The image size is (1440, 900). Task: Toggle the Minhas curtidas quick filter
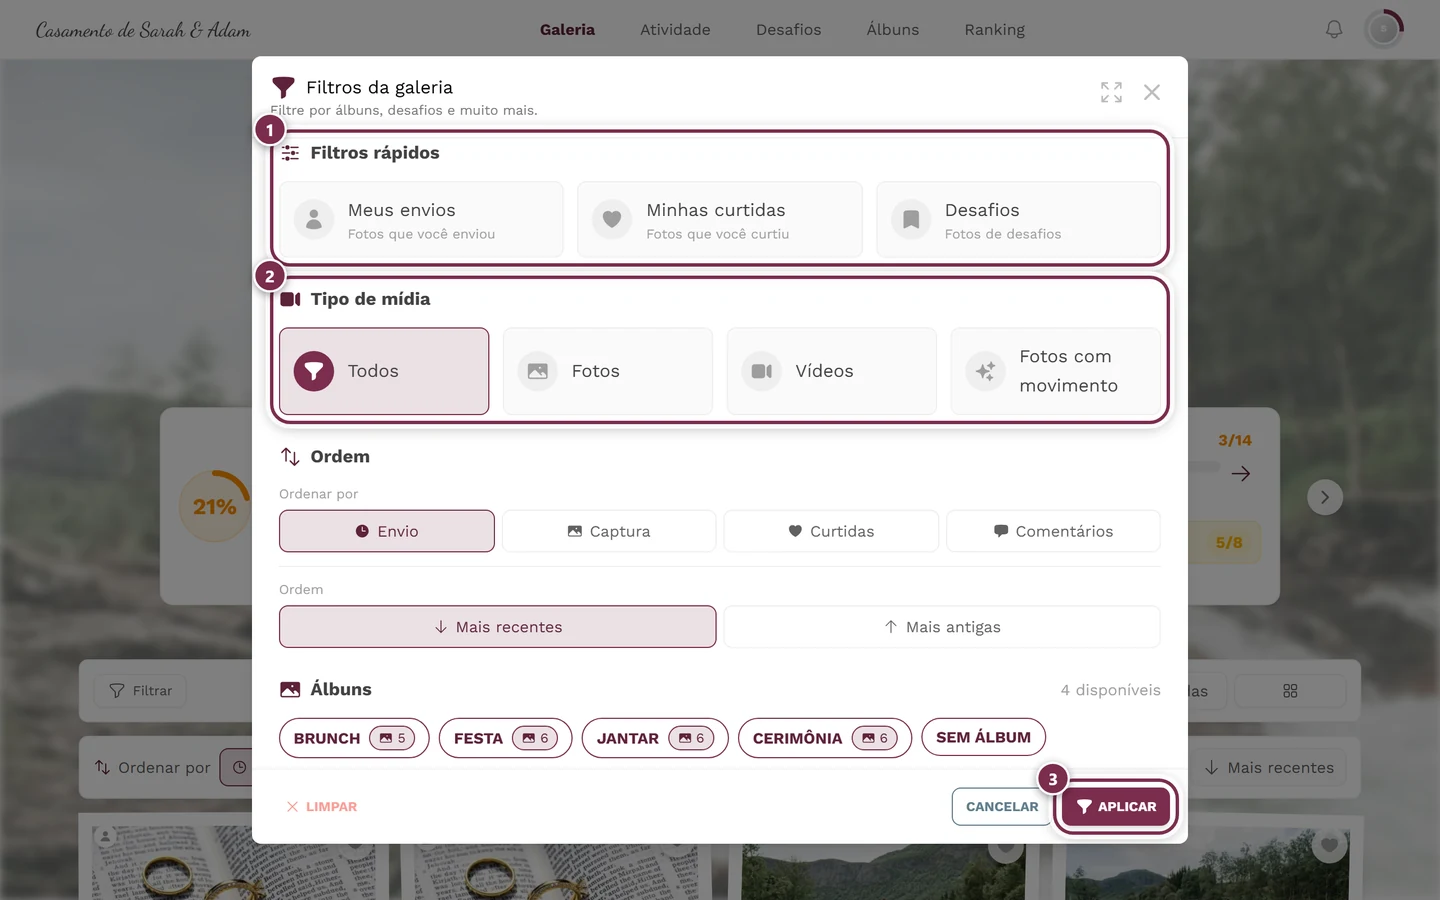pyautogui.click(x=720, y=220)
